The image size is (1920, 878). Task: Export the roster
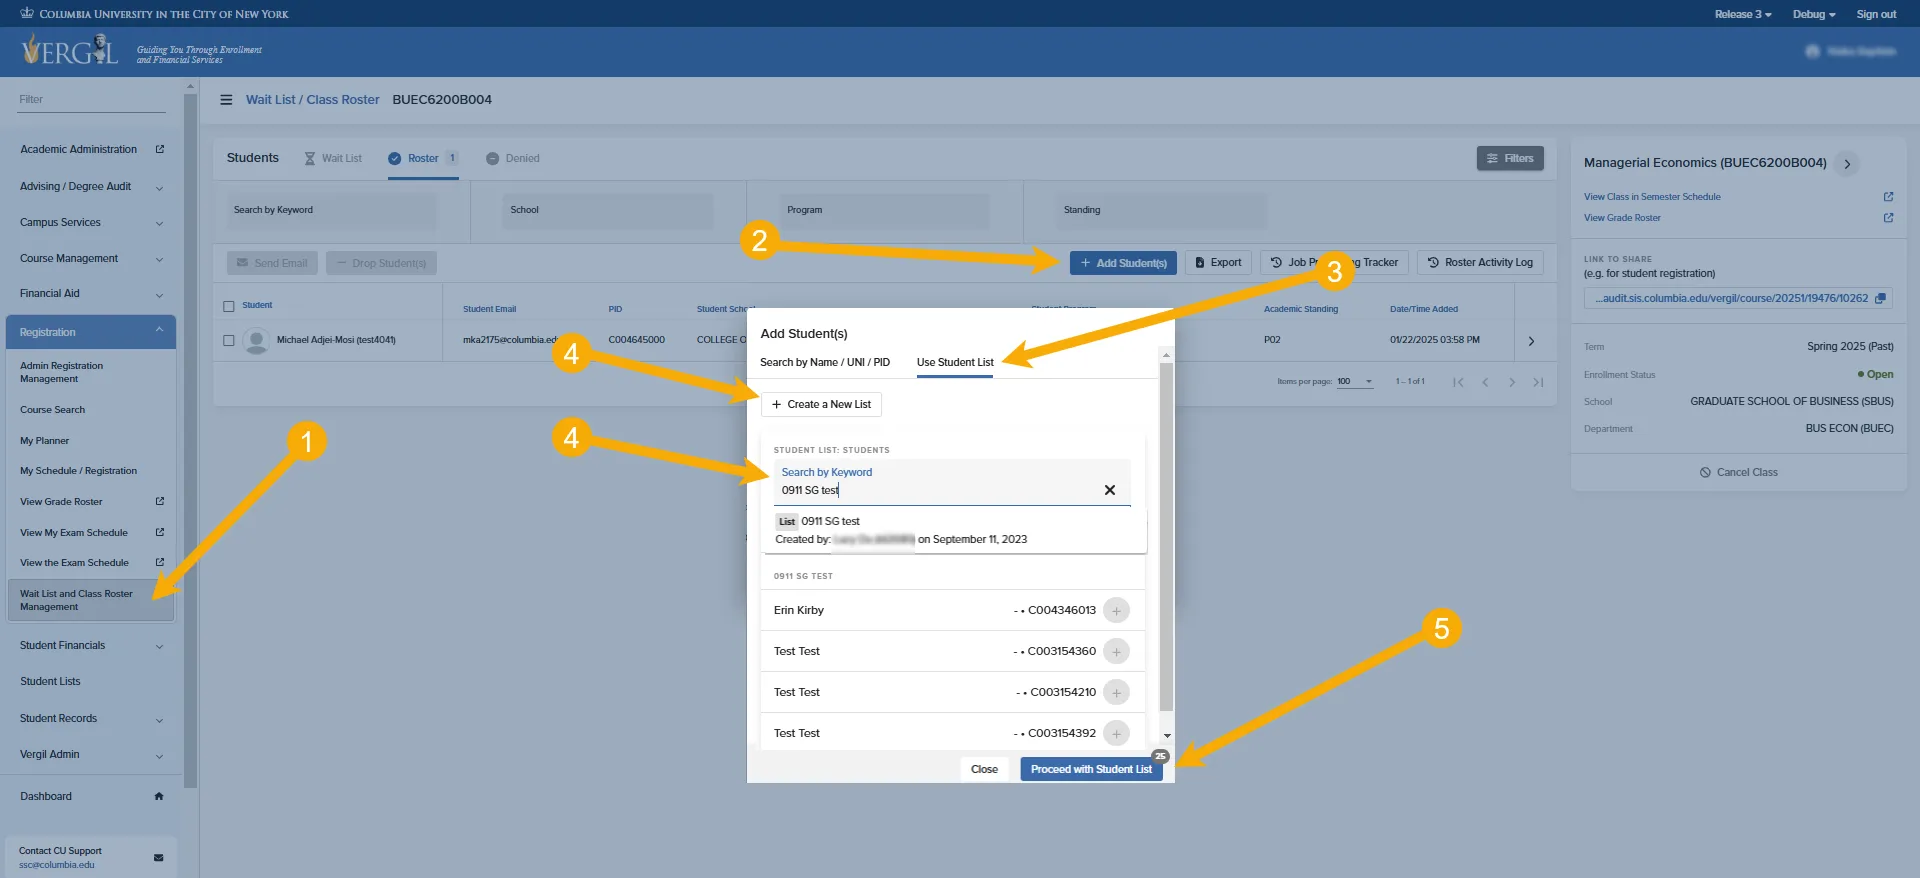1218,263
